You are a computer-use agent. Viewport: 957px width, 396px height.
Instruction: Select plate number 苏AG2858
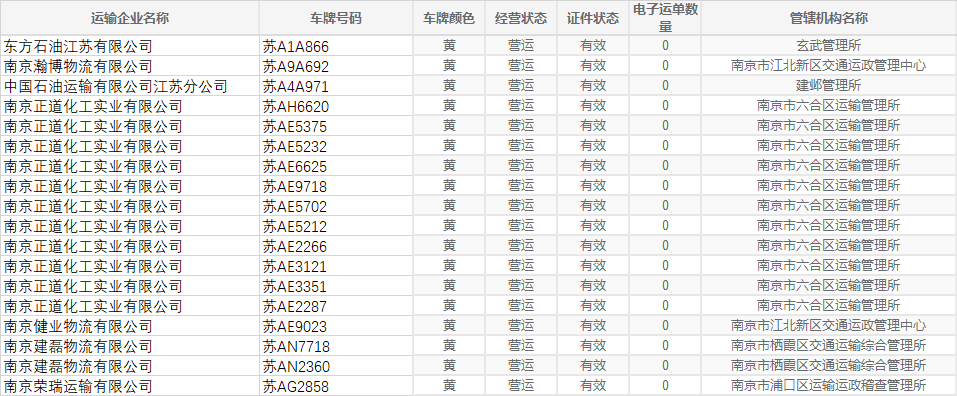[x=336, y=386]
